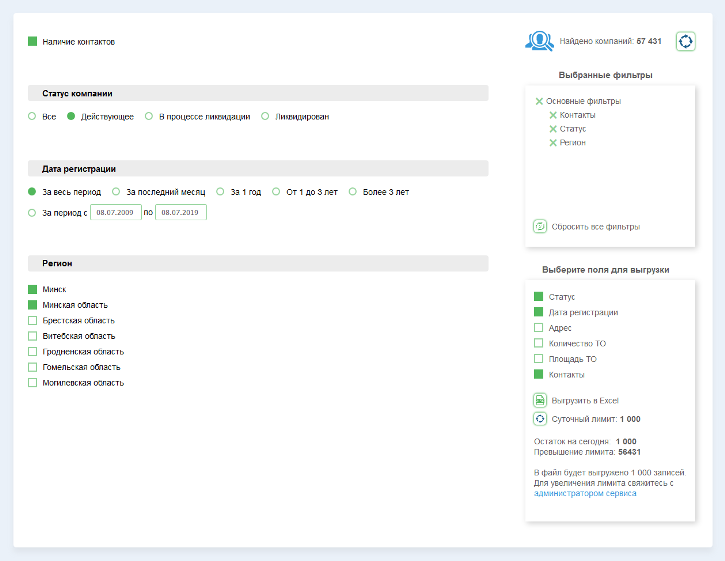This screenshot has width=725, height=561.
Task: Click the Сбросить все фильтры reset icon
Action: [x=540, y=227]
